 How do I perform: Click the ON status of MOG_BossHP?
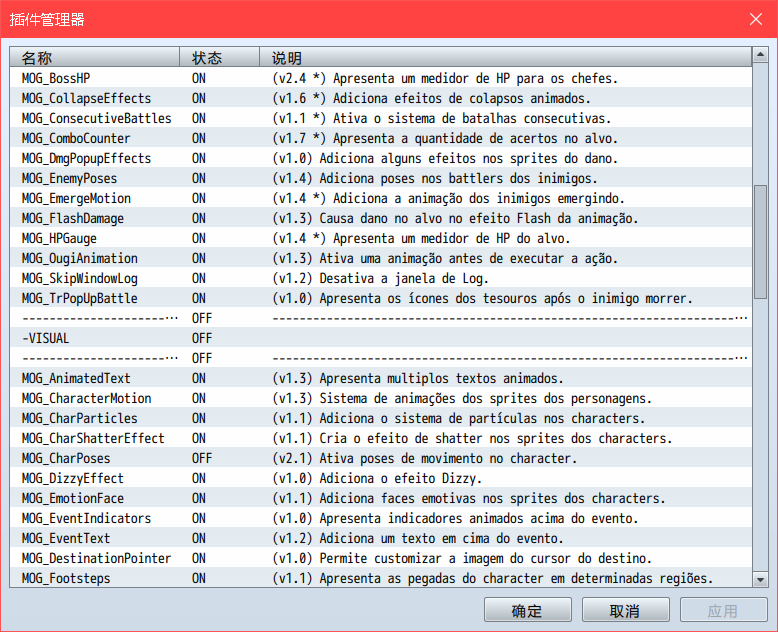[199, 78]
